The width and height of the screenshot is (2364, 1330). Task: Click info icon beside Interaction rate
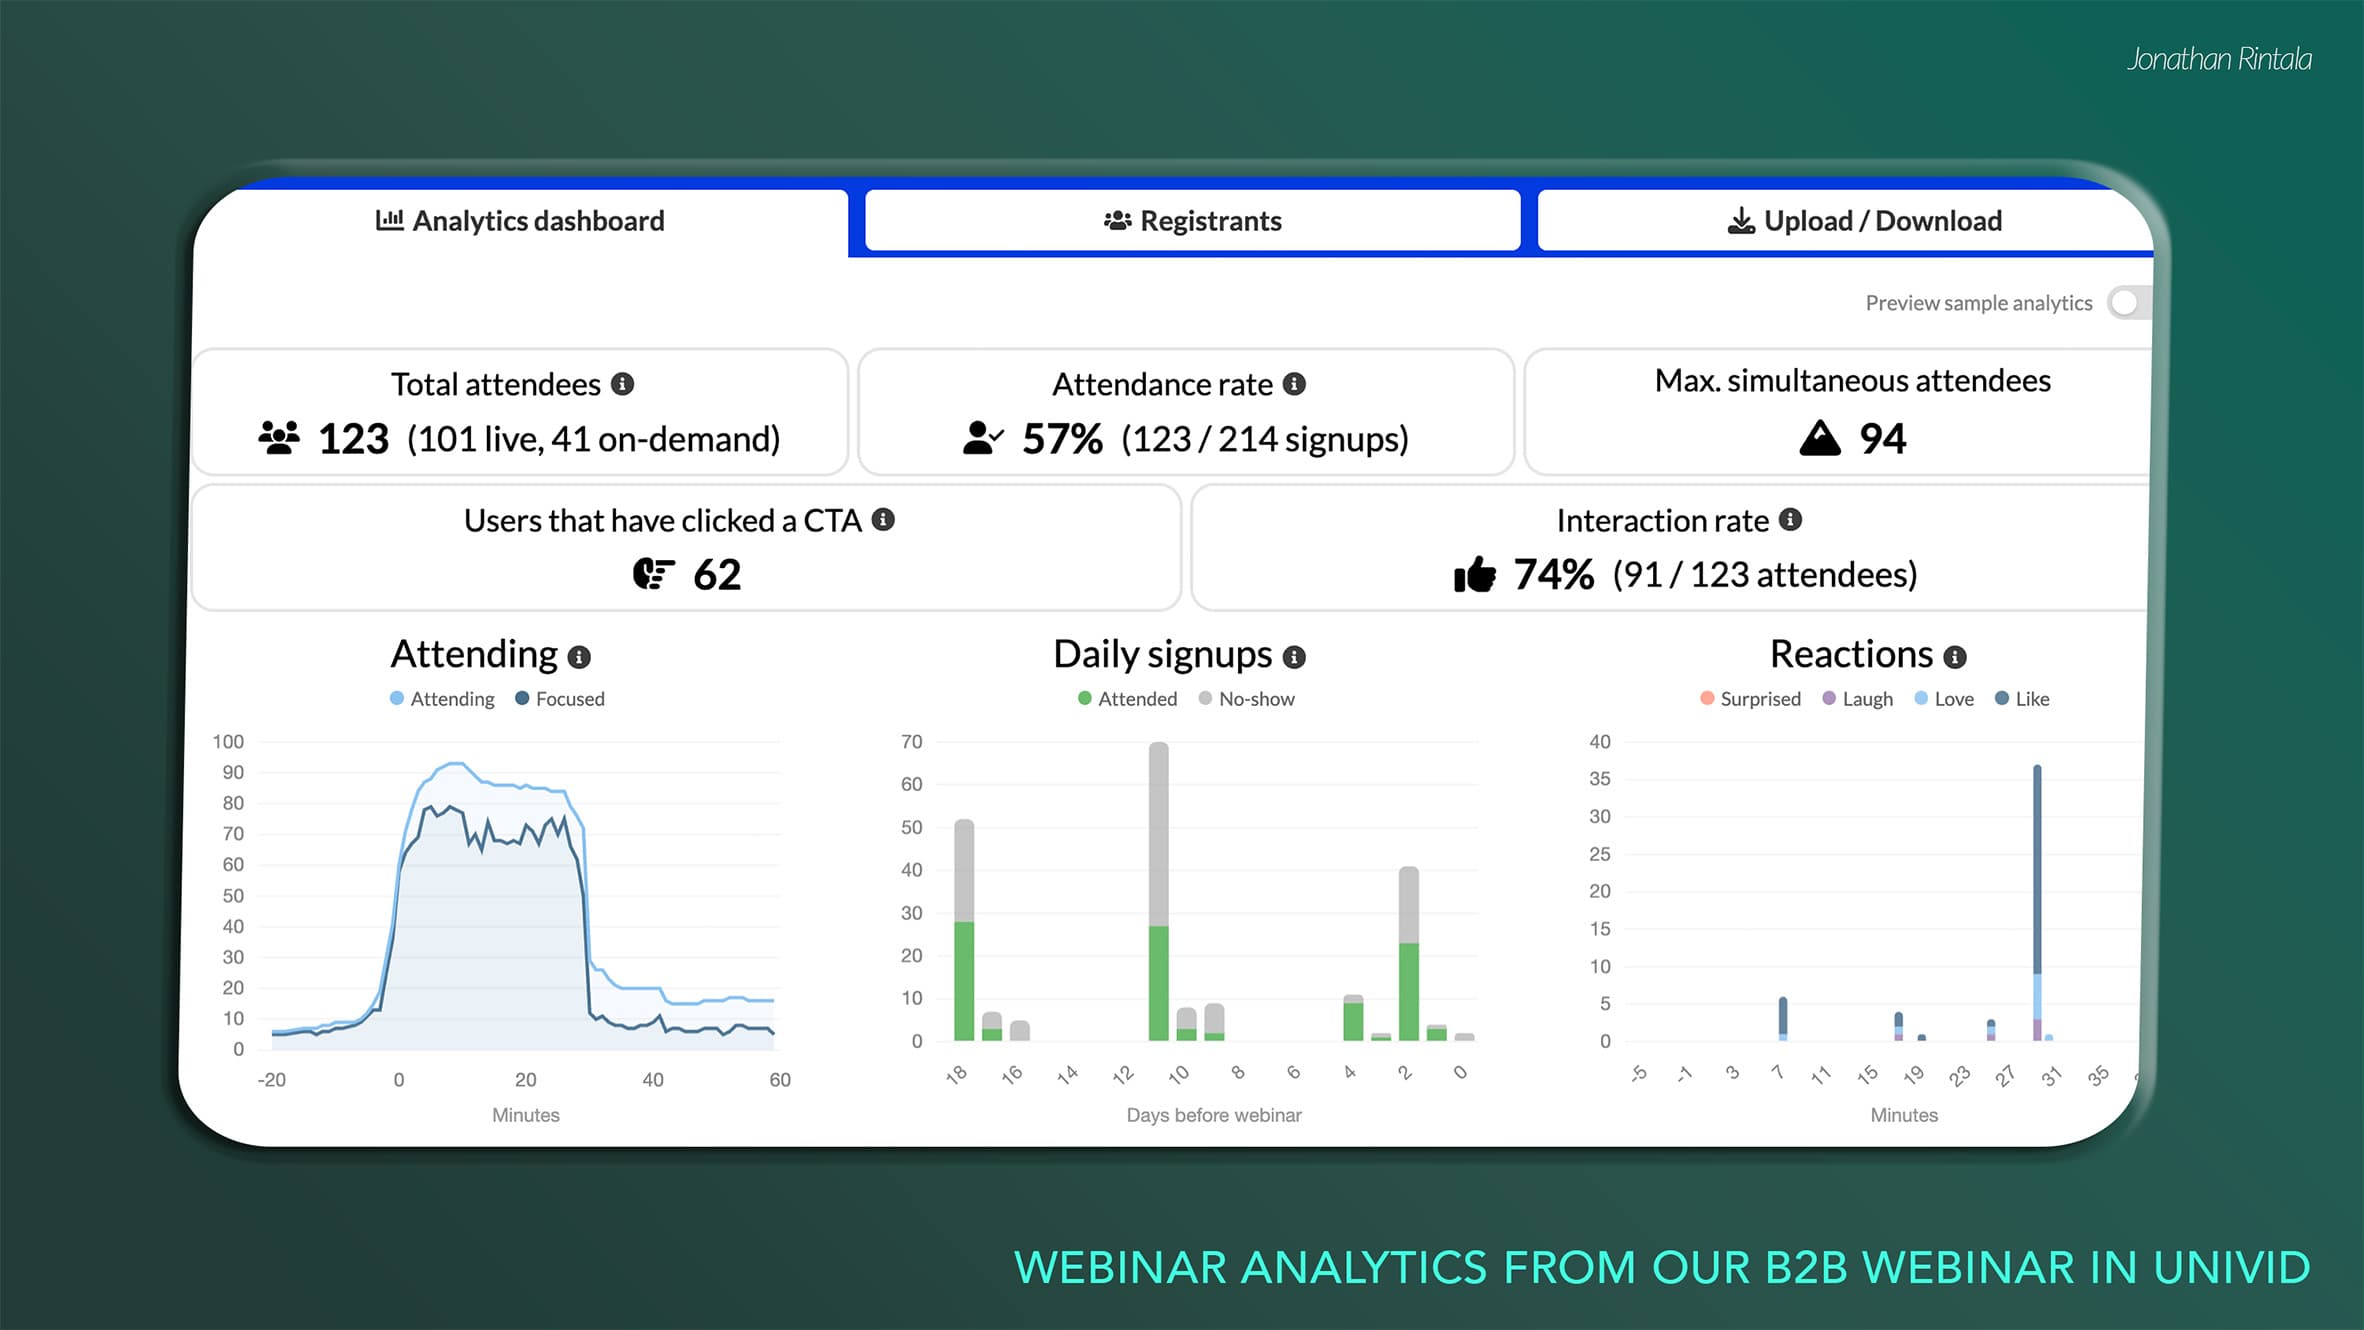click(1790, 520)
